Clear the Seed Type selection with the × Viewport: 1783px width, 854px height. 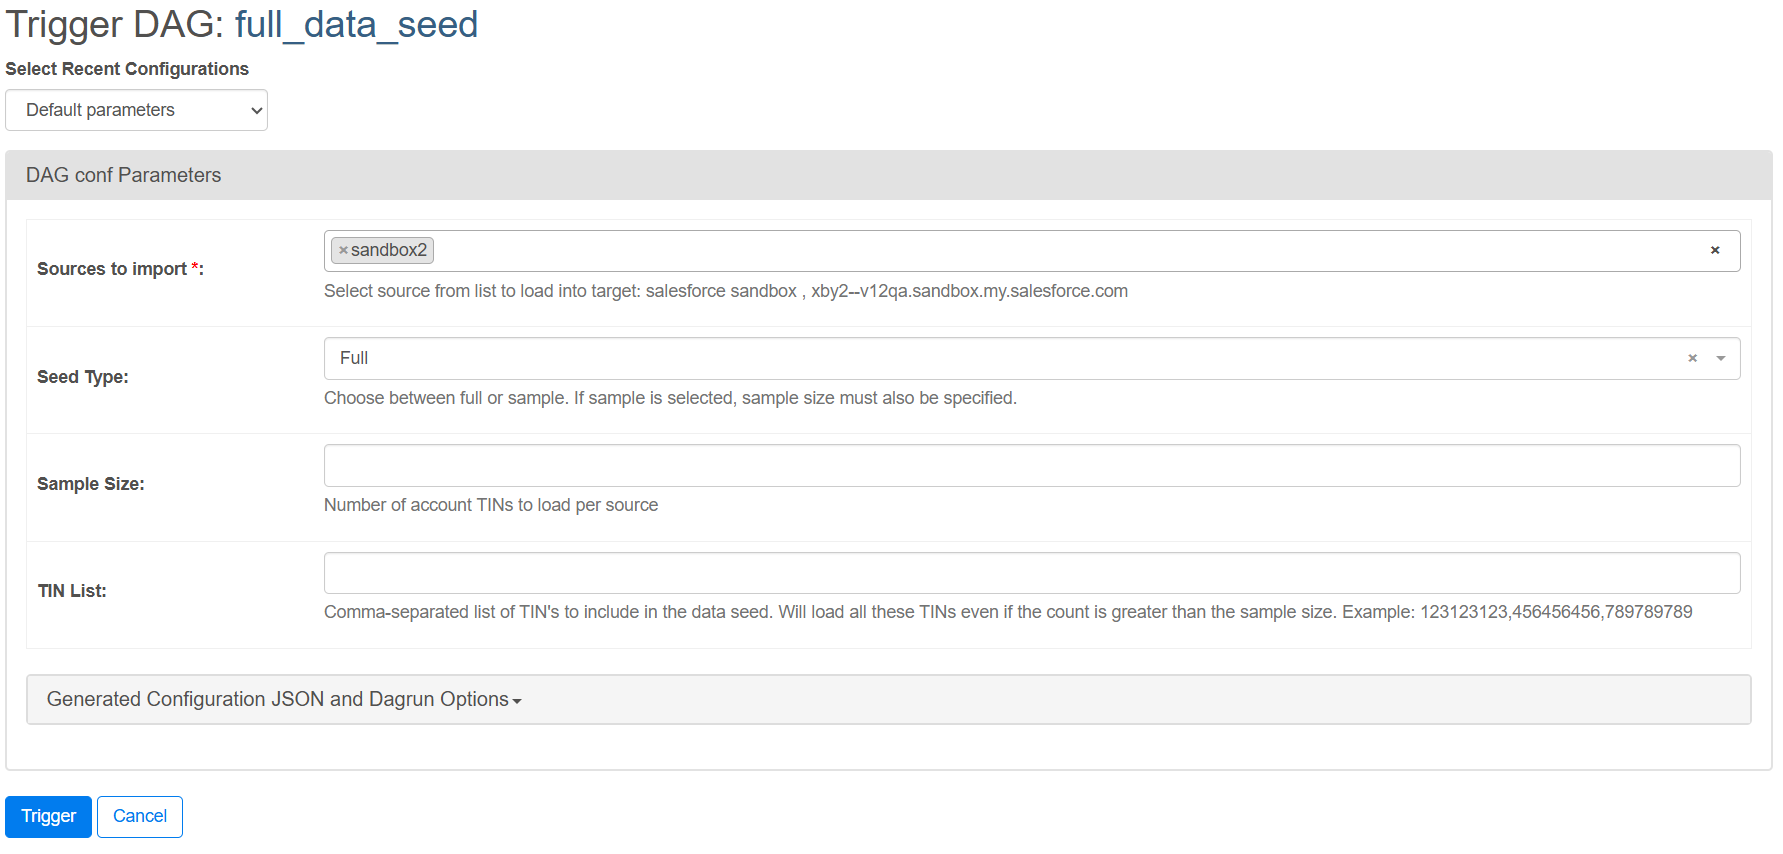(1693, 357)
